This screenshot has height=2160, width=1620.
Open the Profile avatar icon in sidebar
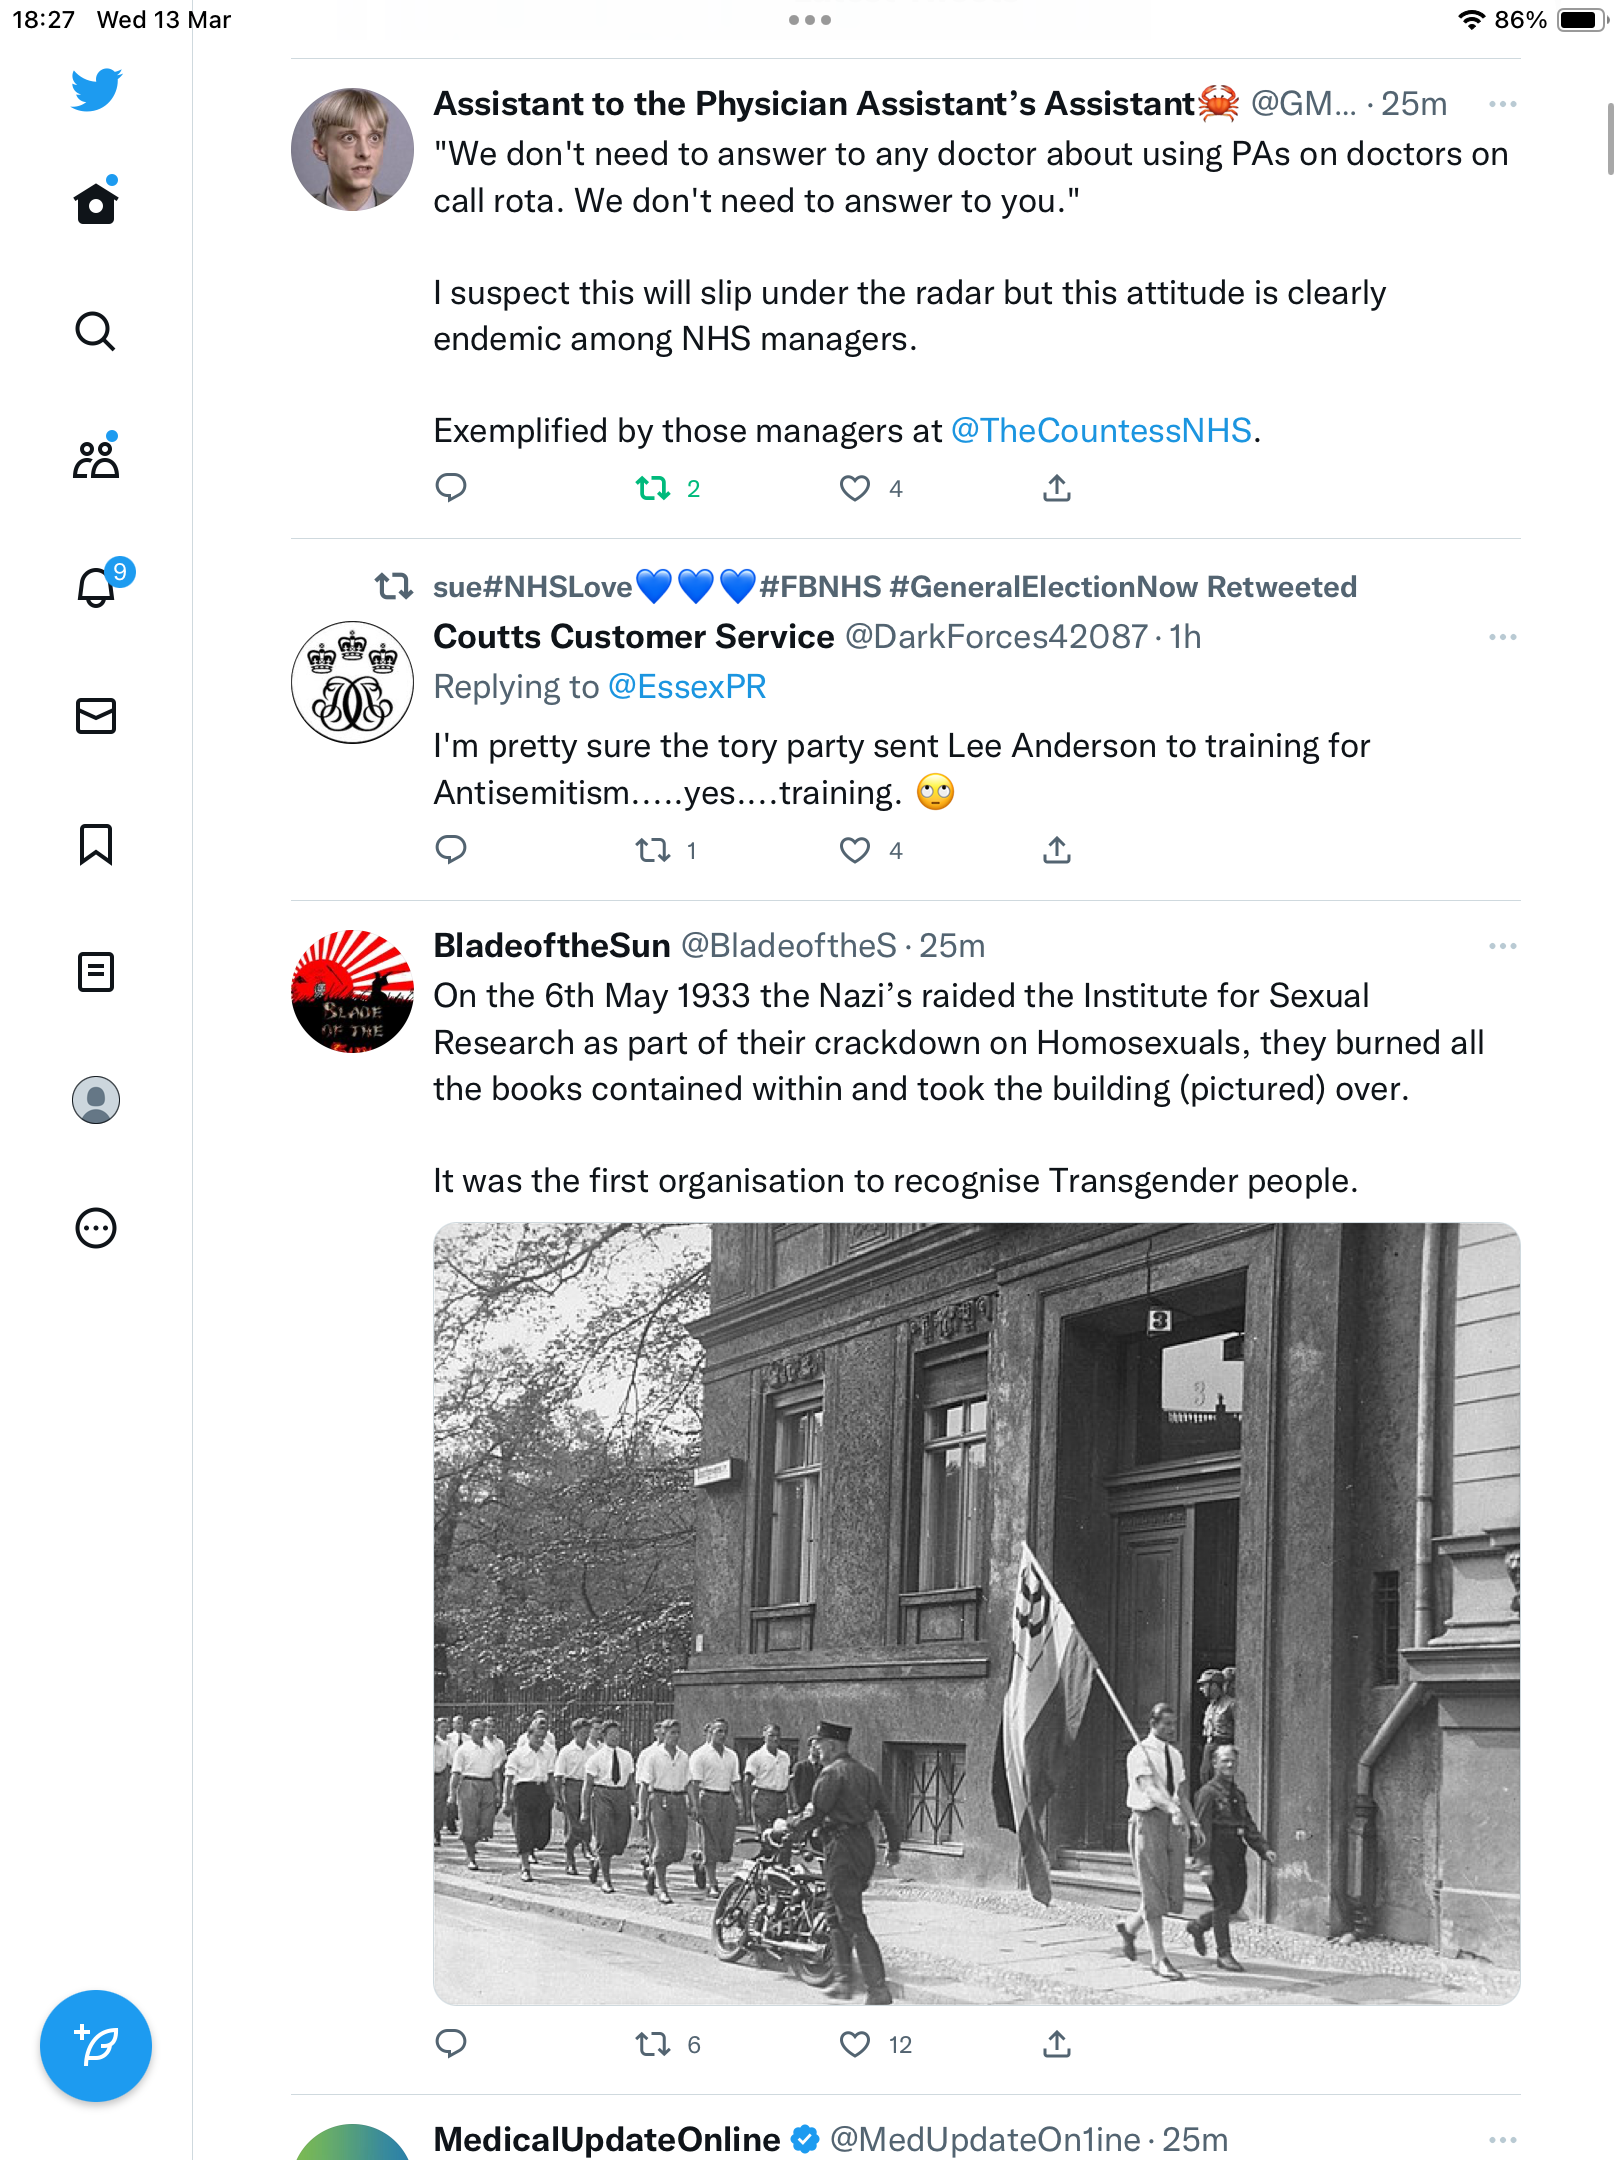click(96, 1100)
